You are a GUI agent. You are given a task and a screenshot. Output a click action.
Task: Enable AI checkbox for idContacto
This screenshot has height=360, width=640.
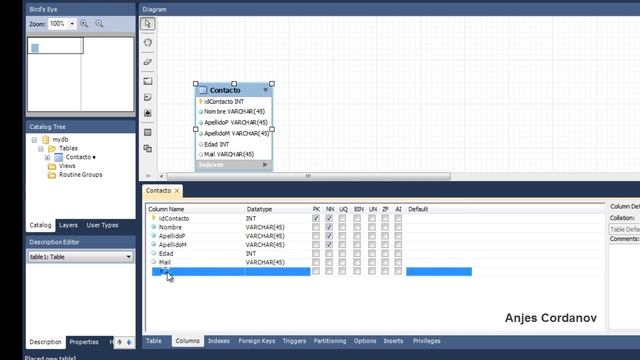[x=398, y=218]
